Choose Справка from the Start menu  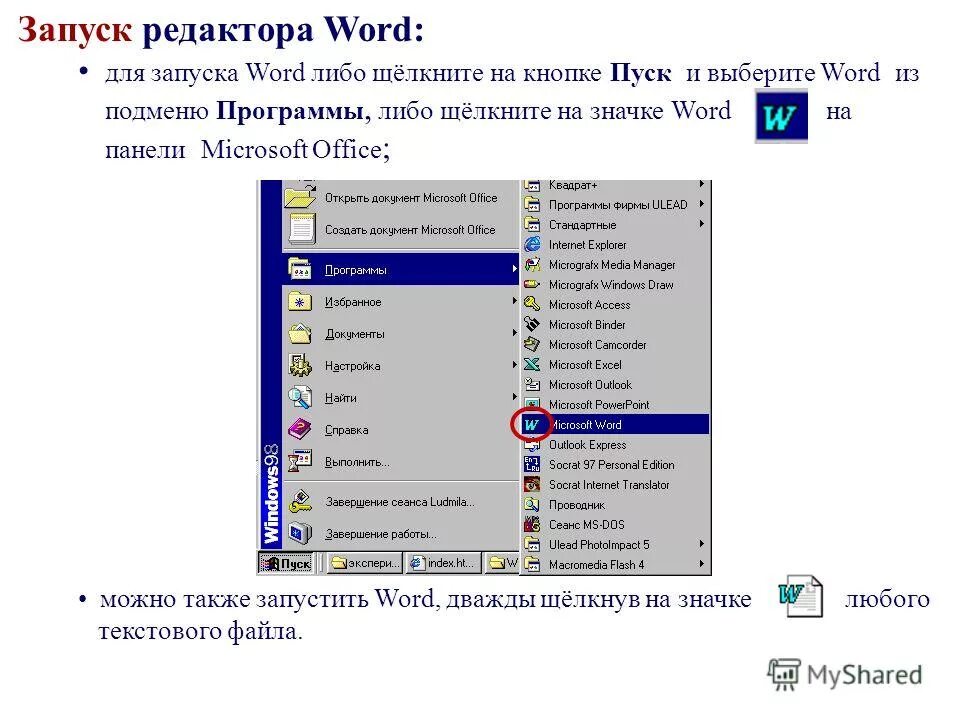401,430
